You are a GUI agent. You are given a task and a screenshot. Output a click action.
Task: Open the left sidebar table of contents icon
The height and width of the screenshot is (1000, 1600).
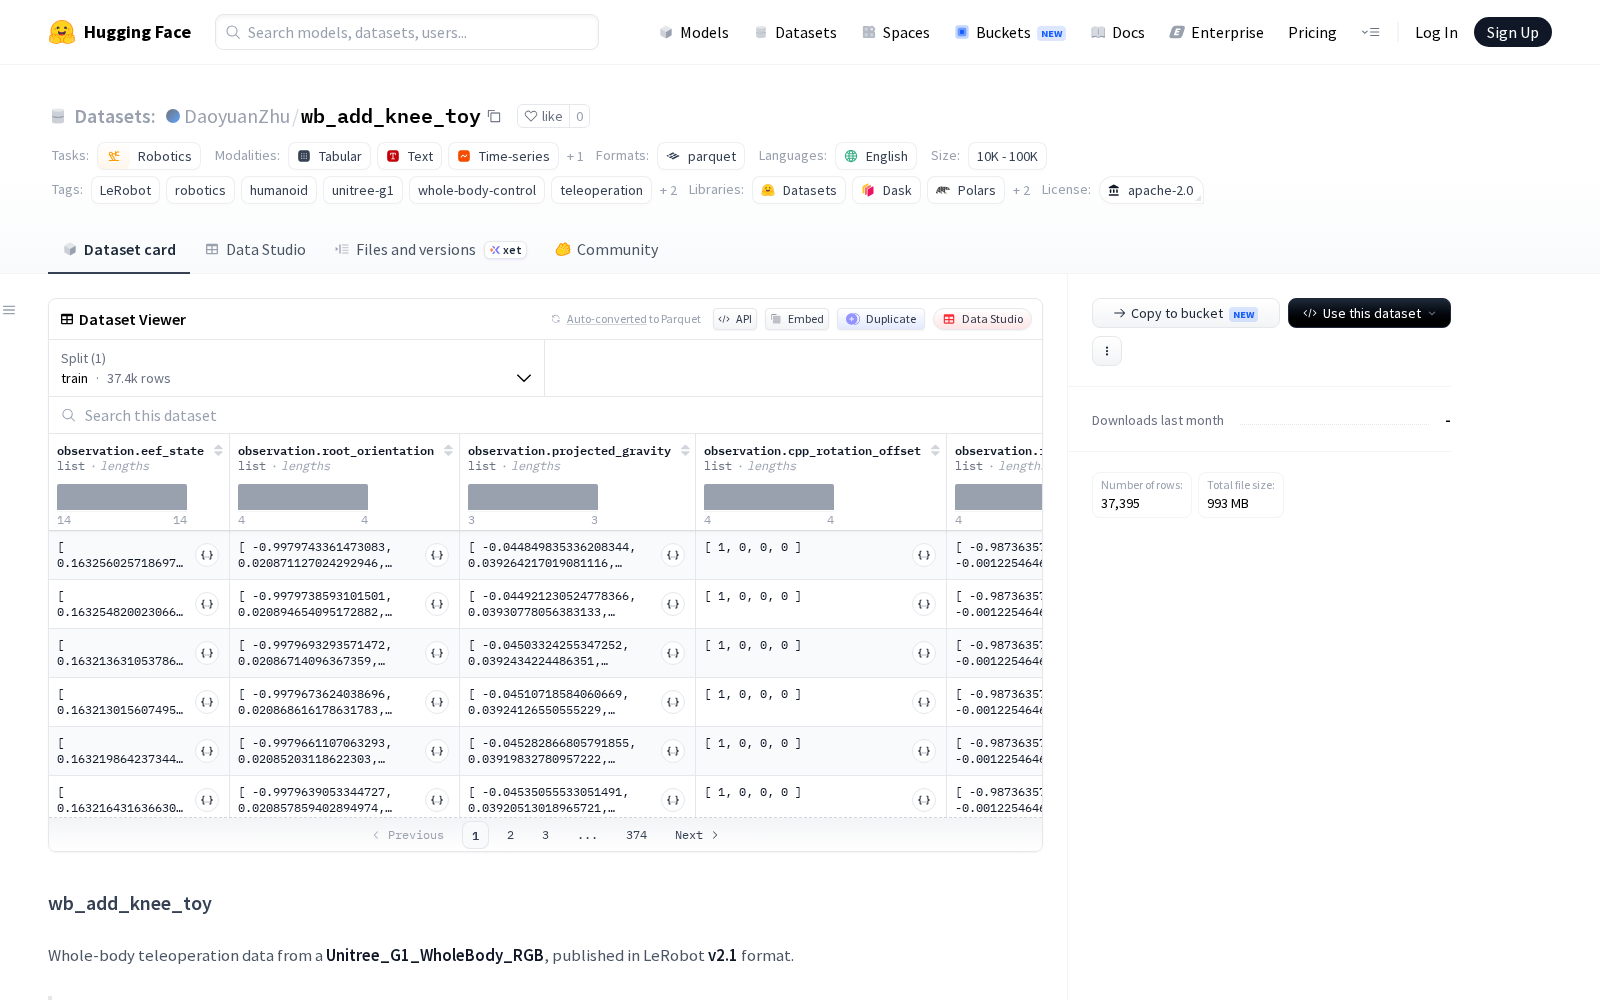tap(9, 310)
